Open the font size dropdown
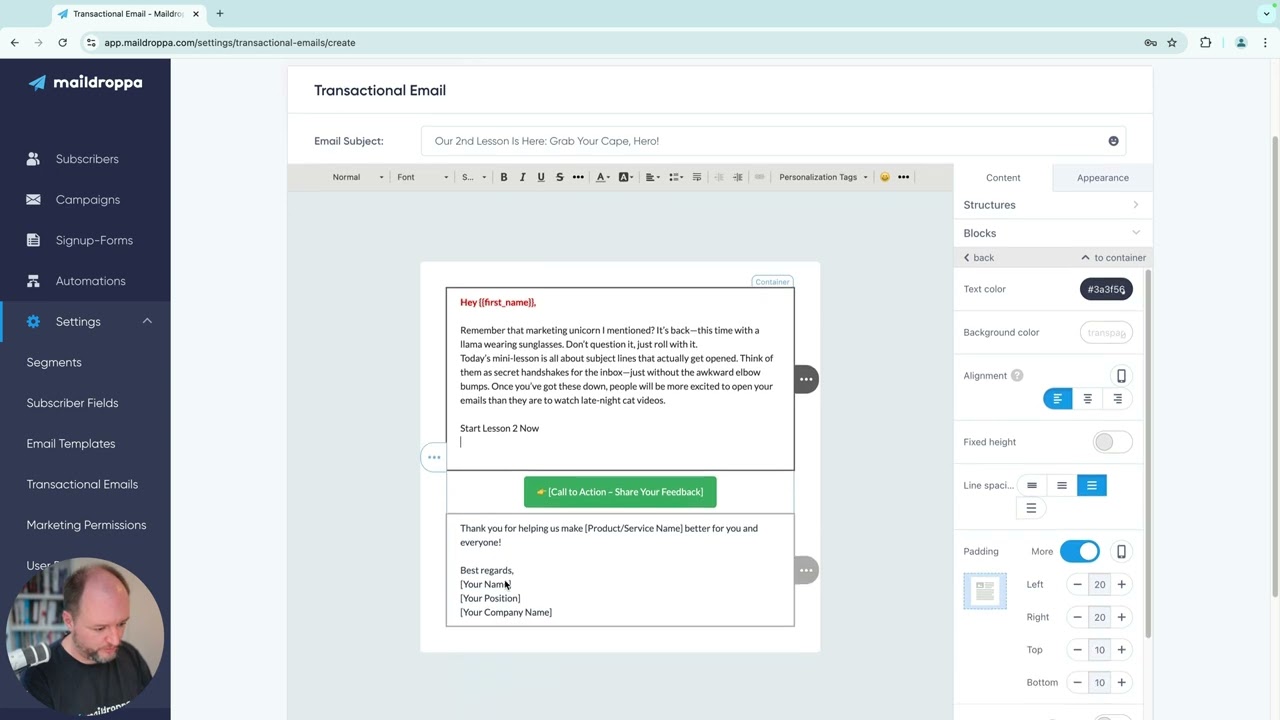 474,177
